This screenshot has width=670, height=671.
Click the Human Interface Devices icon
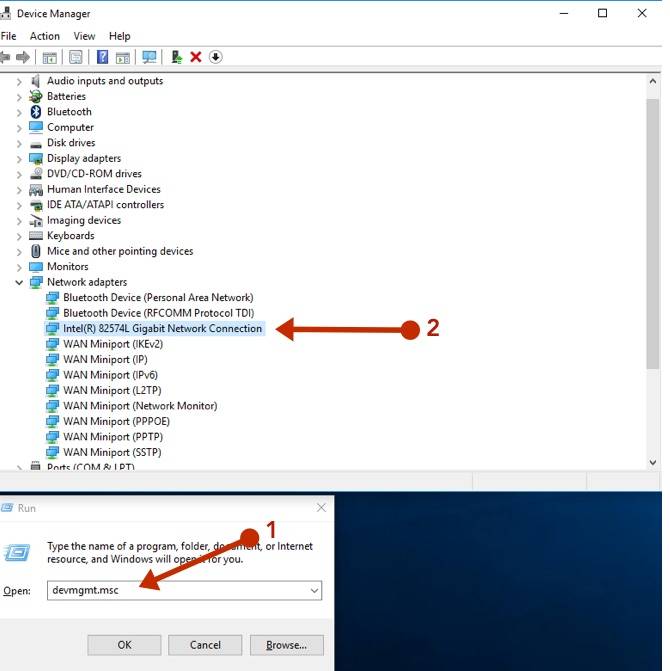coord(36,189)
